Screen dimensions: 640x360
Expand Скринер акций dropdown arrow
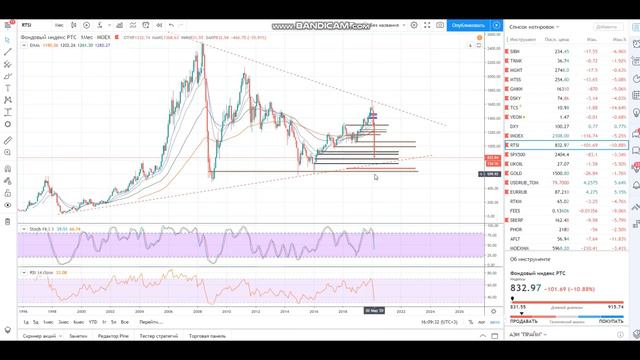(60, 336)
